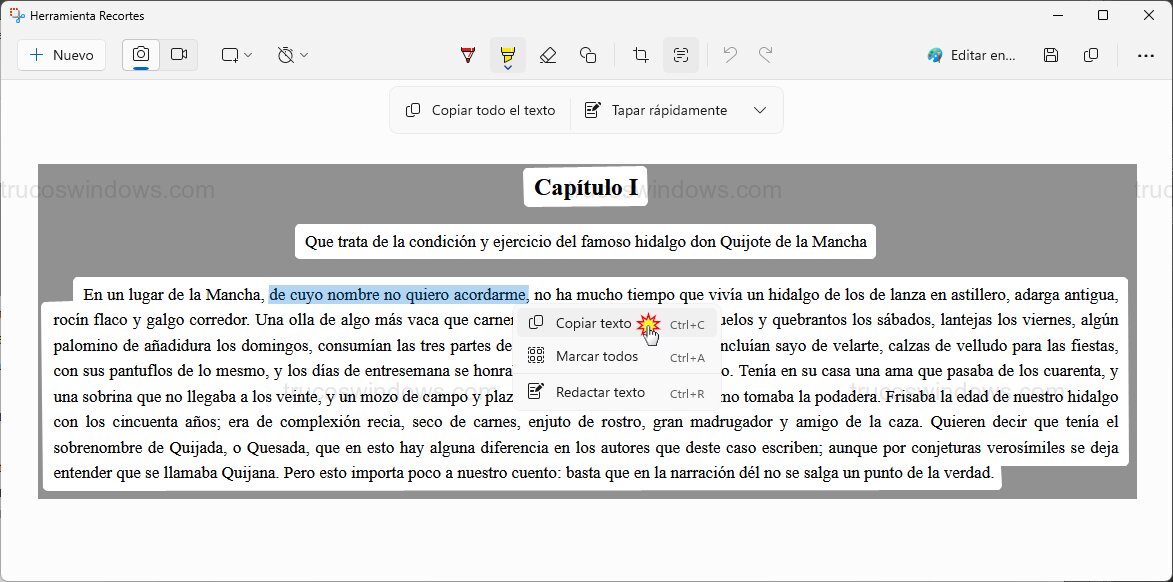Activate the eraser tool
1173x582 pixels.
pos(548,55)
